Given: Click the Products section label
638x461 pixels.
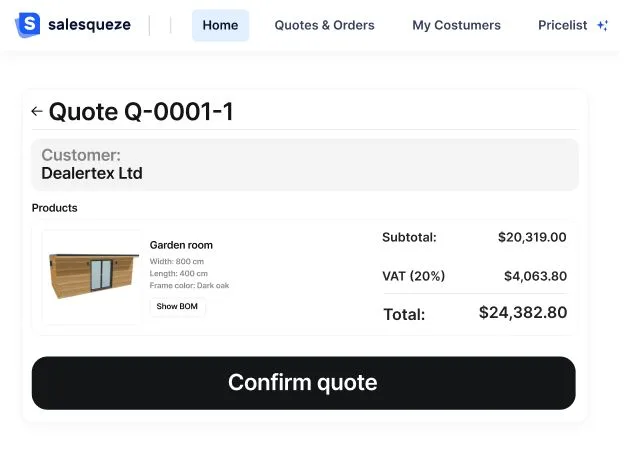Looking at the screenshot, I should (54, 208).
